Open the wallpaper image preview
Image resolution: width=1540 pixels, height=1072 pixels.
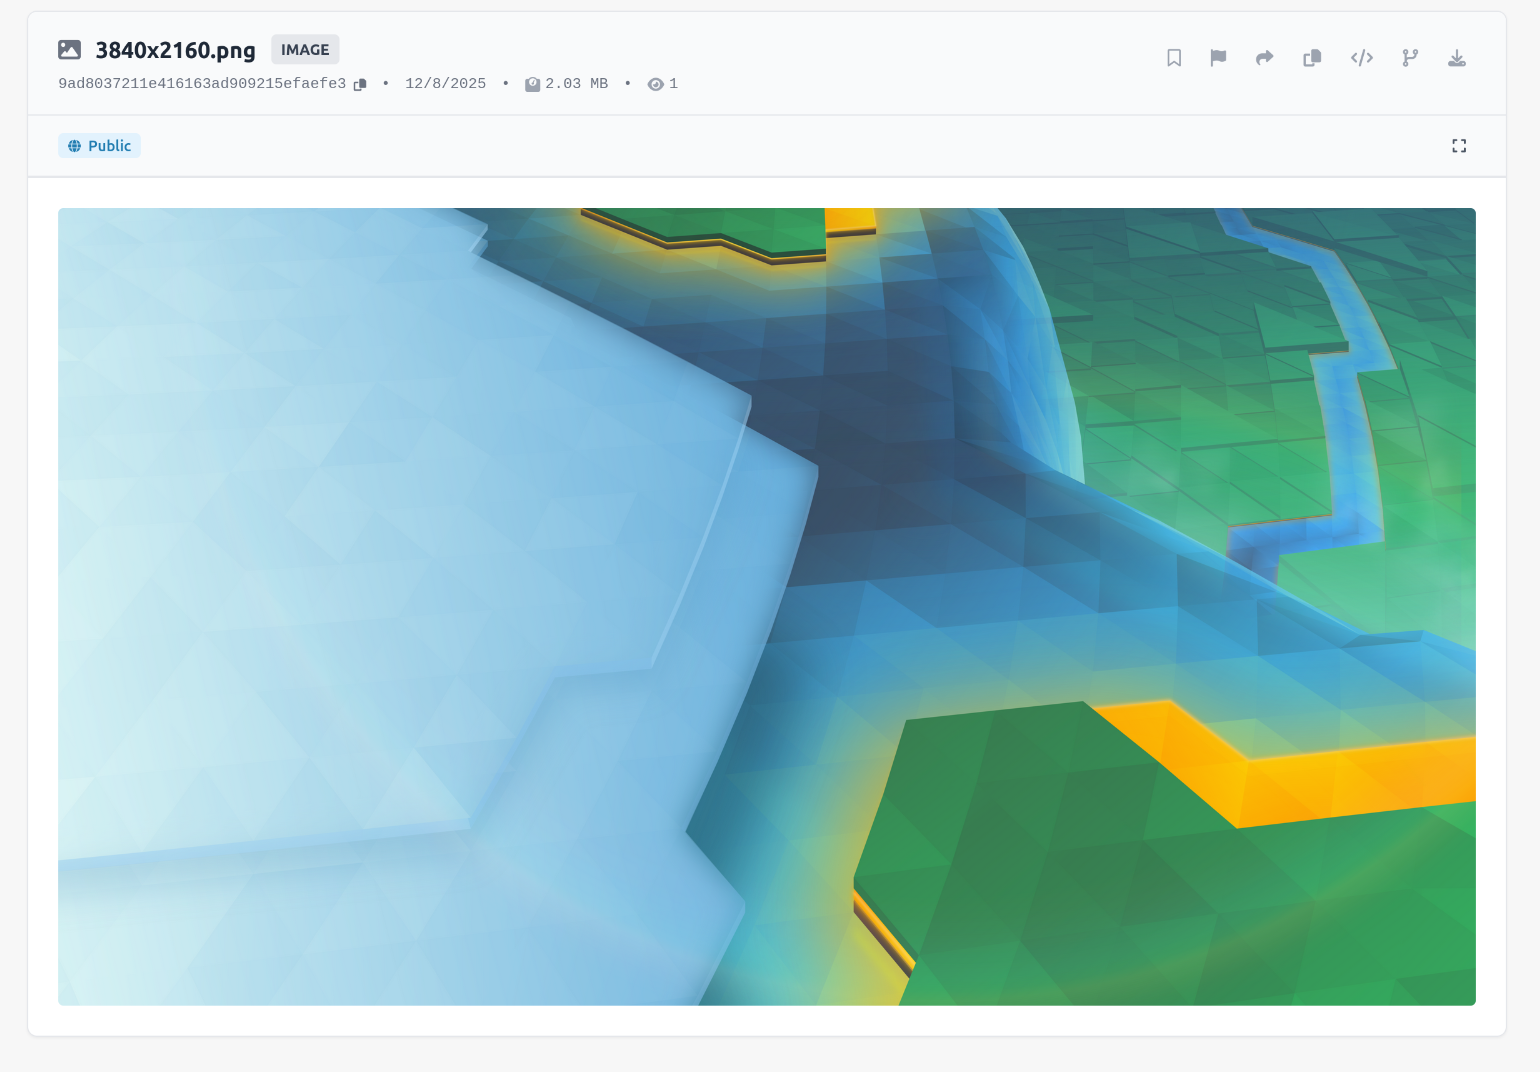pos(767,607)
